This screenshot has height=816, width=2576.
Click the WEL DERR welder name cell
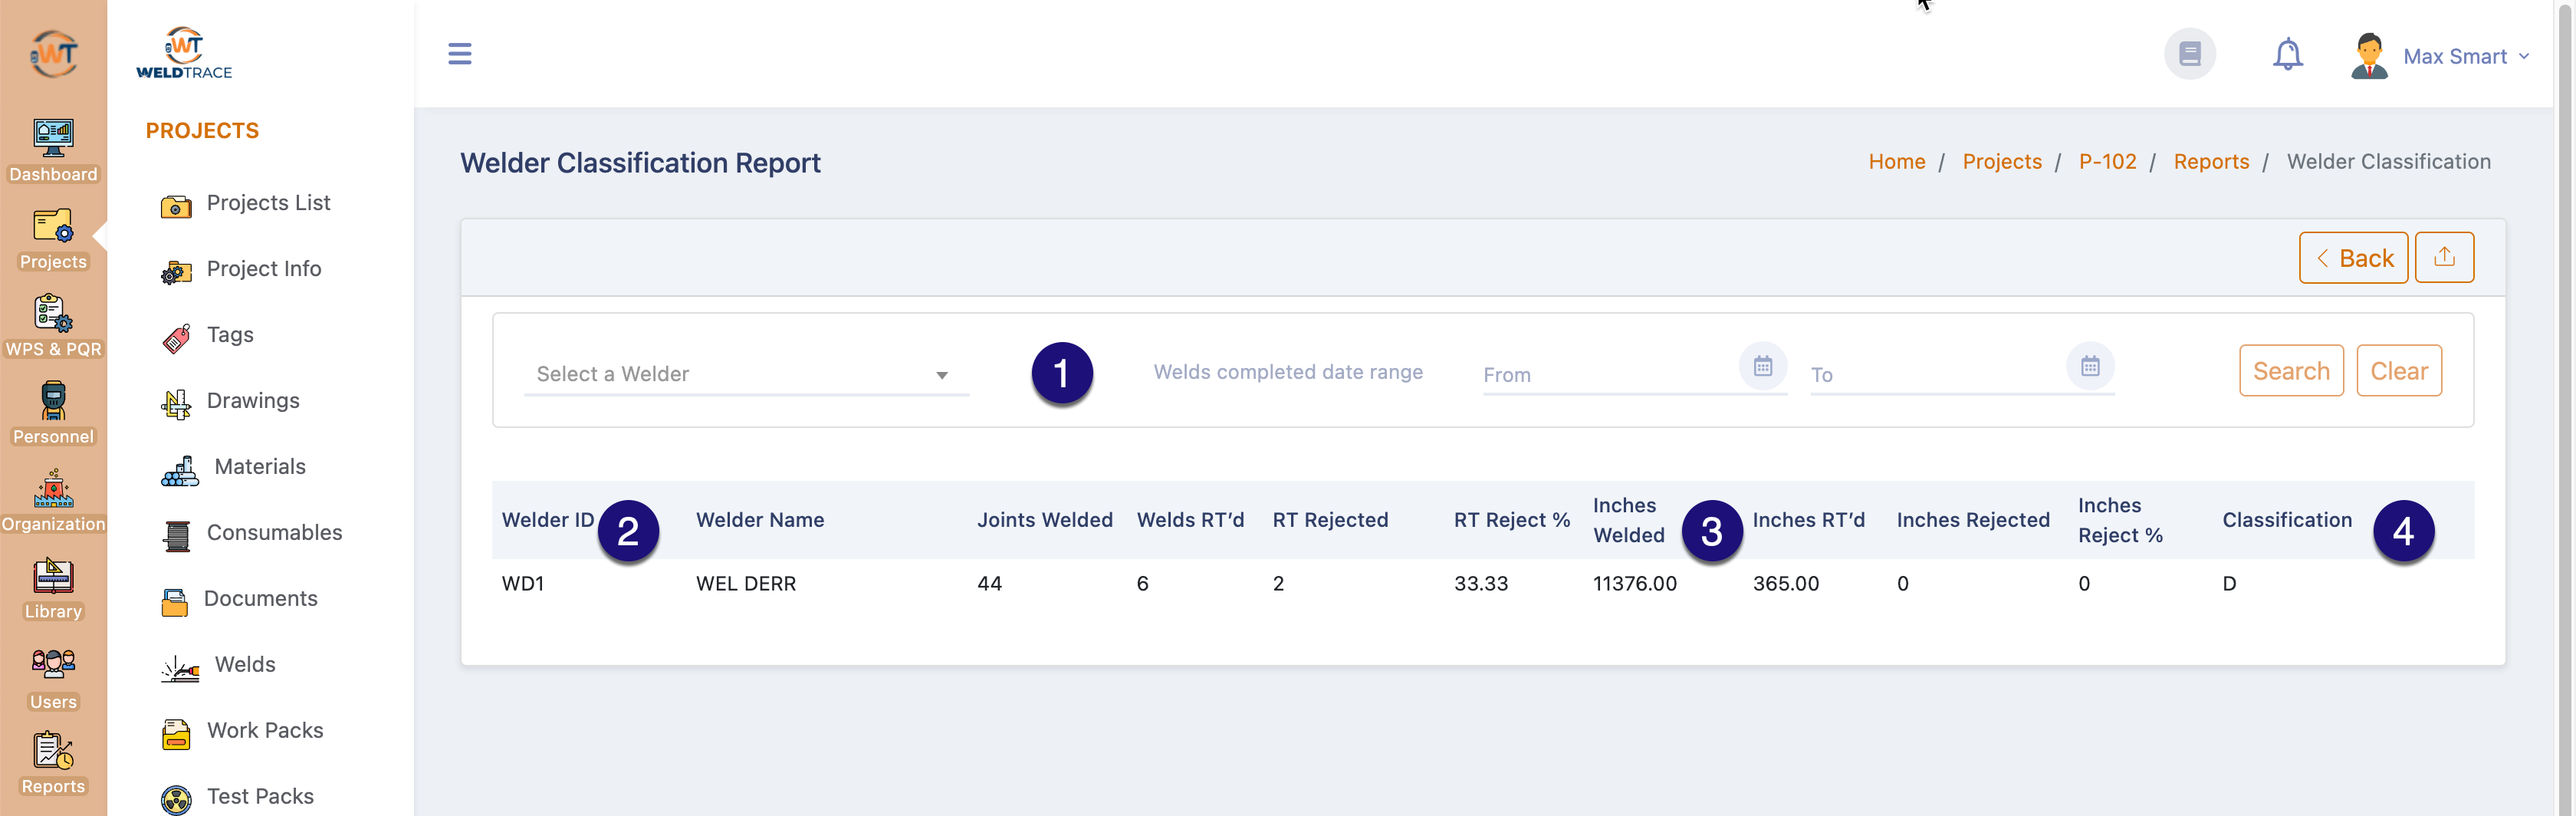click(x=746, y=584)
